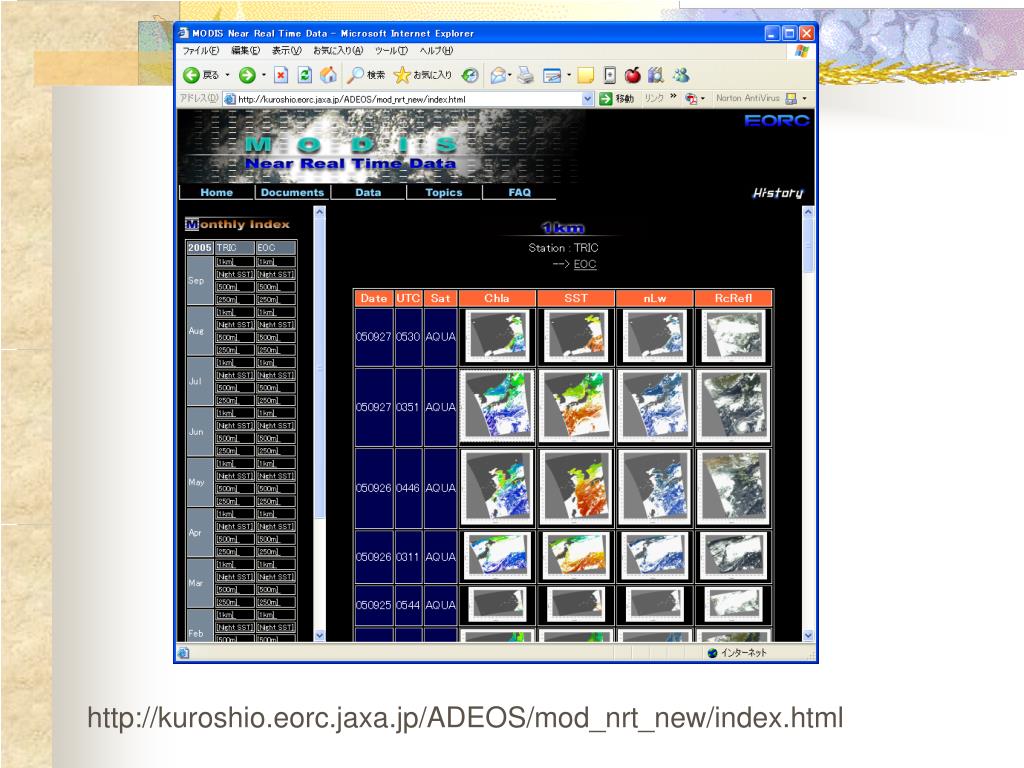Click the status bar page icon
Image resolution: width=1024 pixels, height=768 pixels.
[x=184, y=652]
